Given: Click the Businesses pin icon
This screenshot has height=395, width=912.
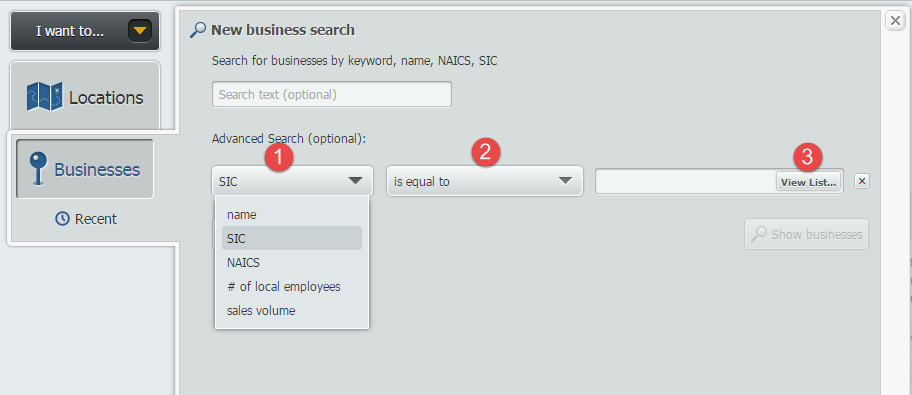Looking at the screenshot, I should pos(38,169).
